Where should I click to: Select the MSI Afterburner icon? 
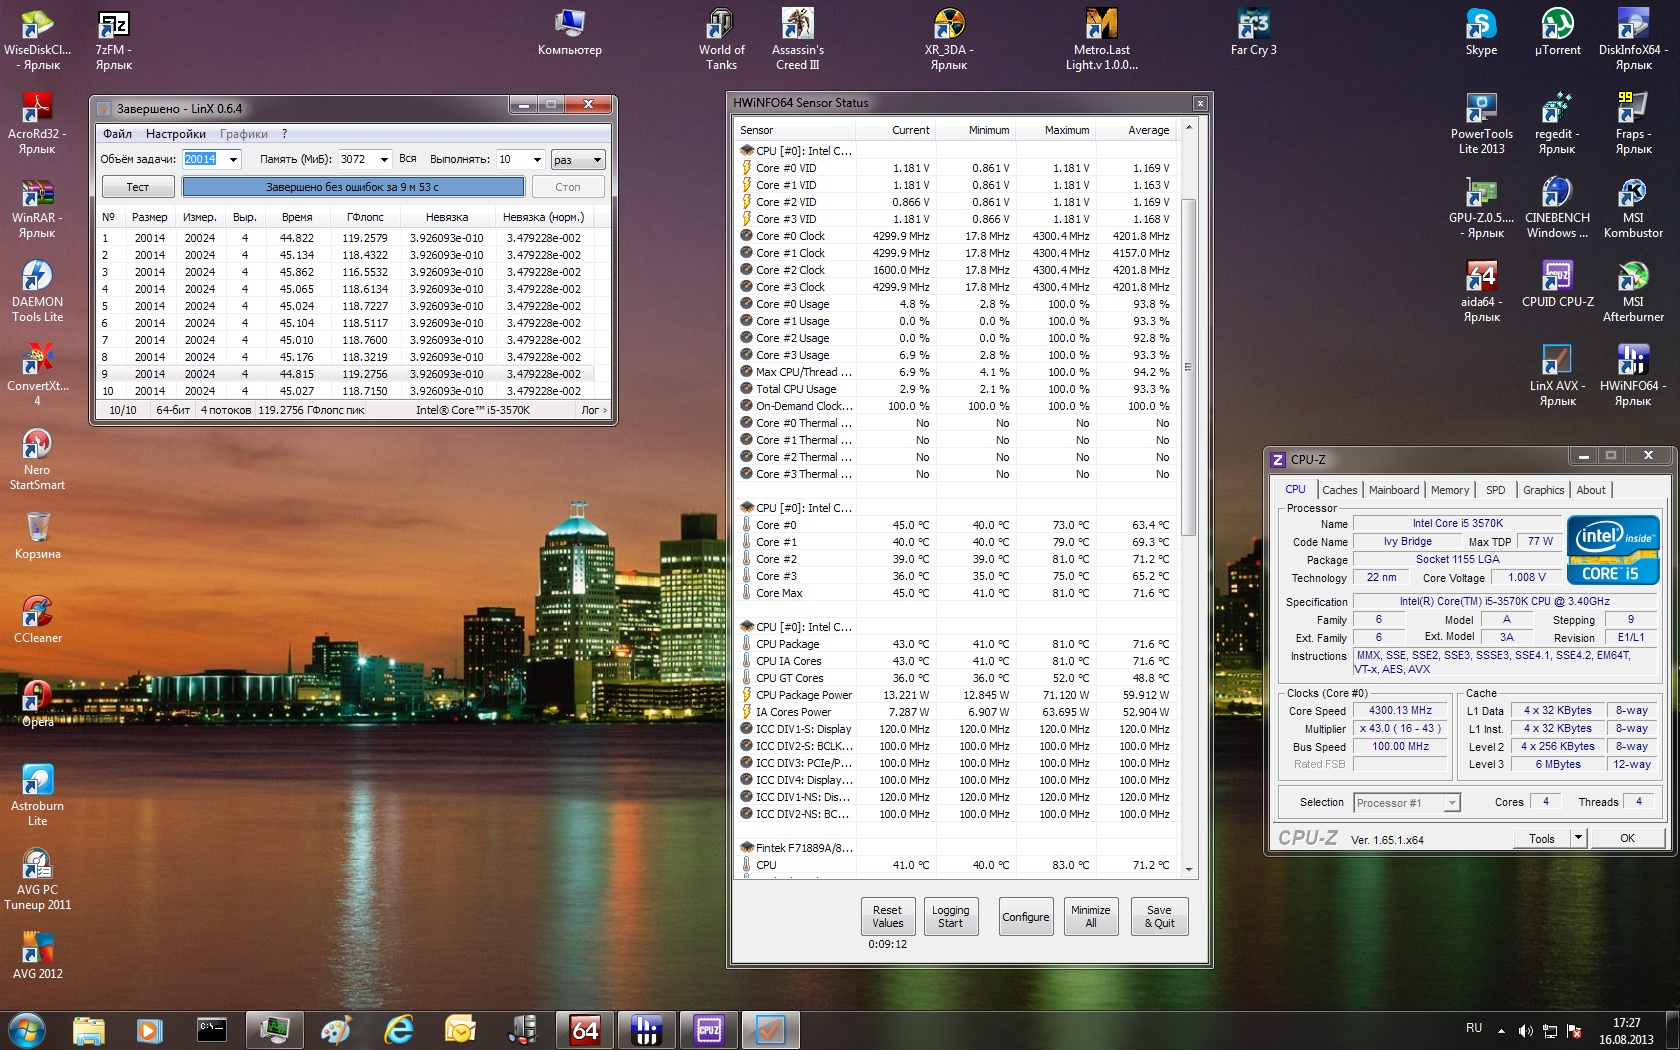coord(1633,292)
